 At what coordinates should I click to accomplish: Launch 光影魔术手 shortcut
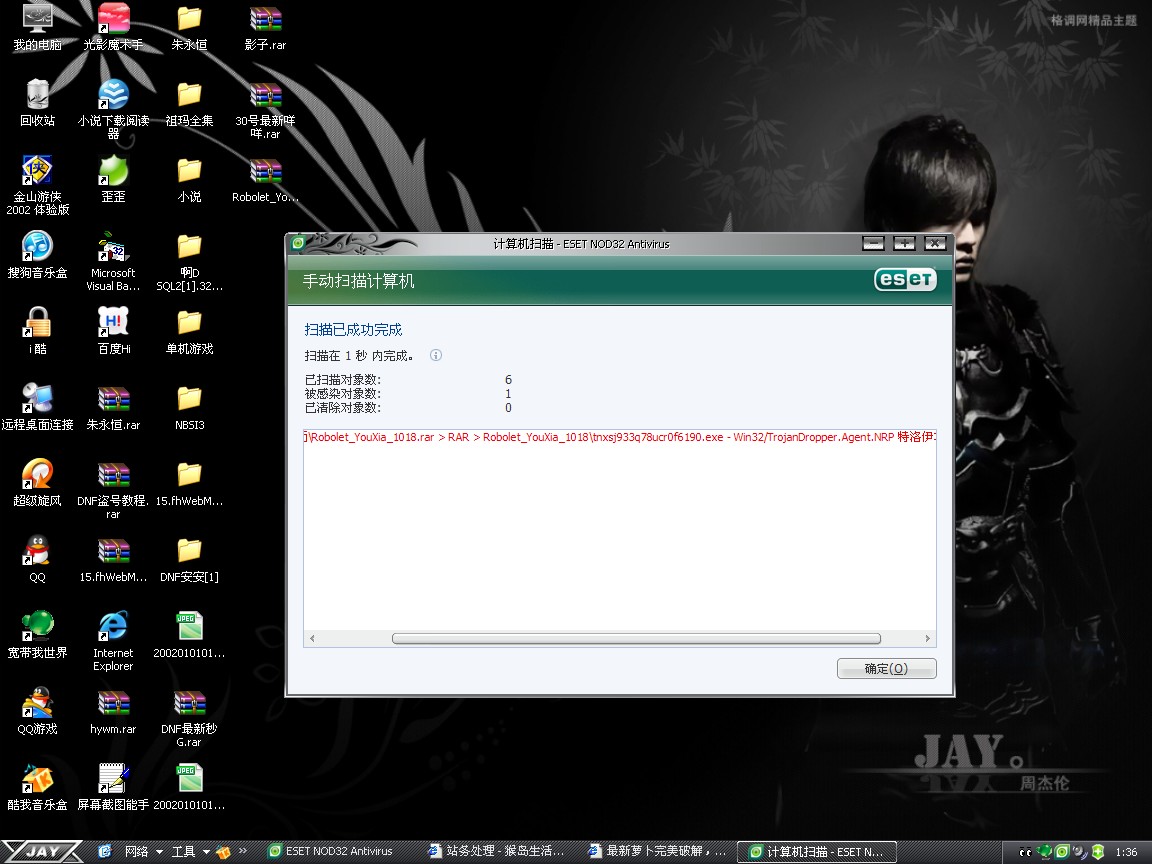113,26
